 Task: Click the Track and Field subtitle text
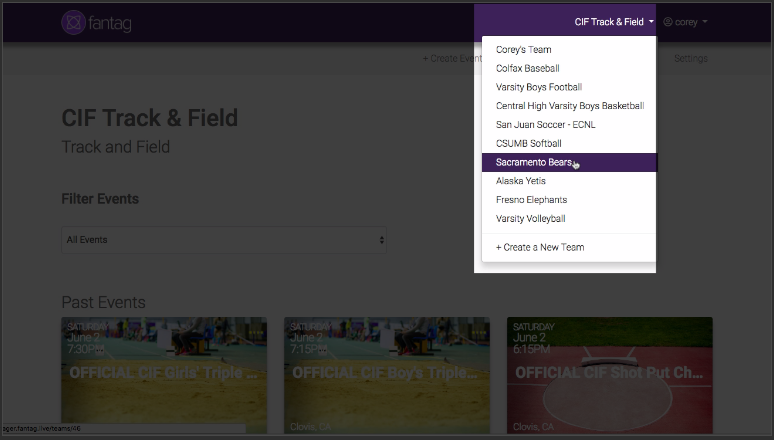116,147
